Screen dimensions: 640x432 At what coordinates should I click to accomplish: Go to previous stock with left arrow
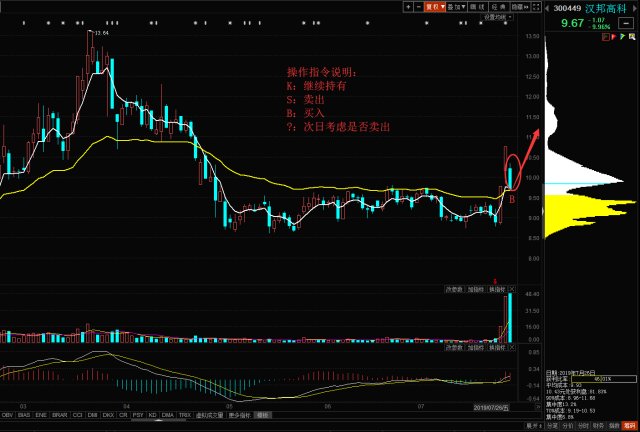547,8
